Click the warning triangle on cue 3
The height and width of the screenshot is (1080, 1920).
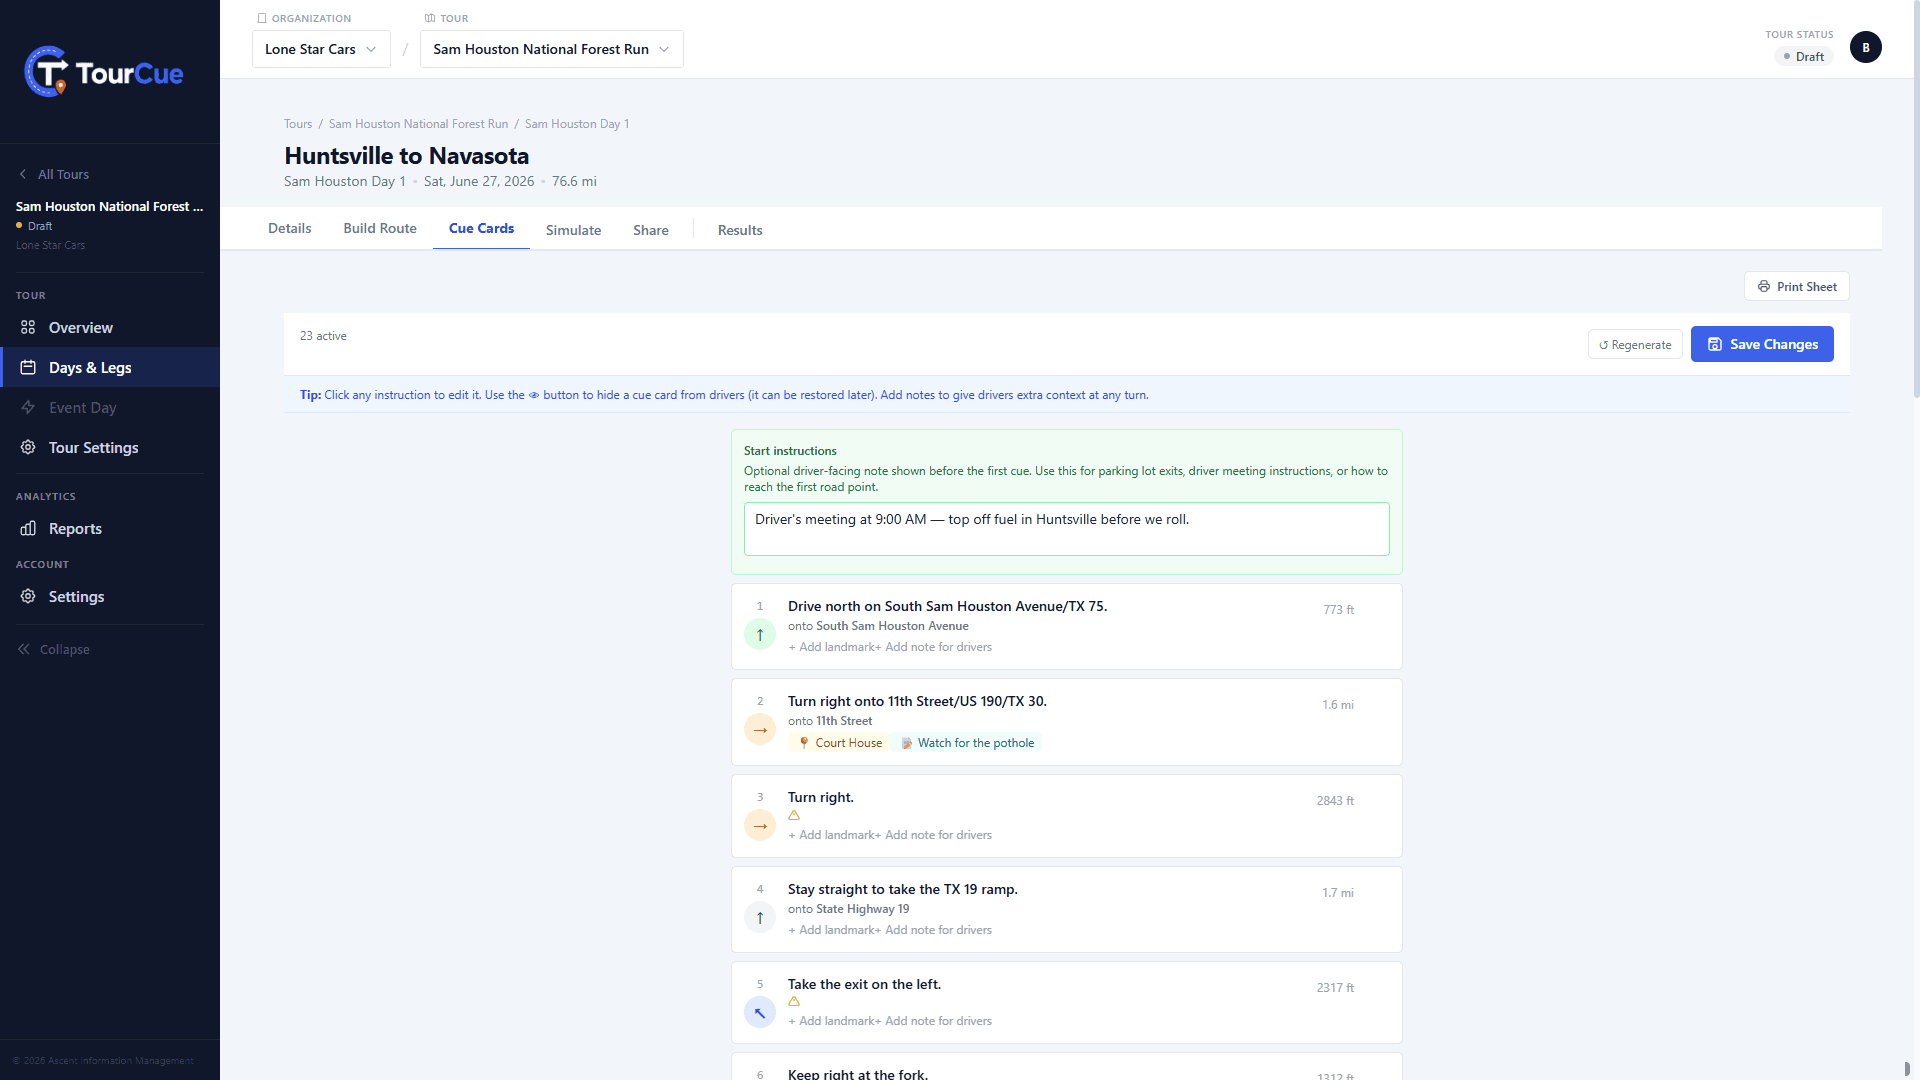coord(794,816)
